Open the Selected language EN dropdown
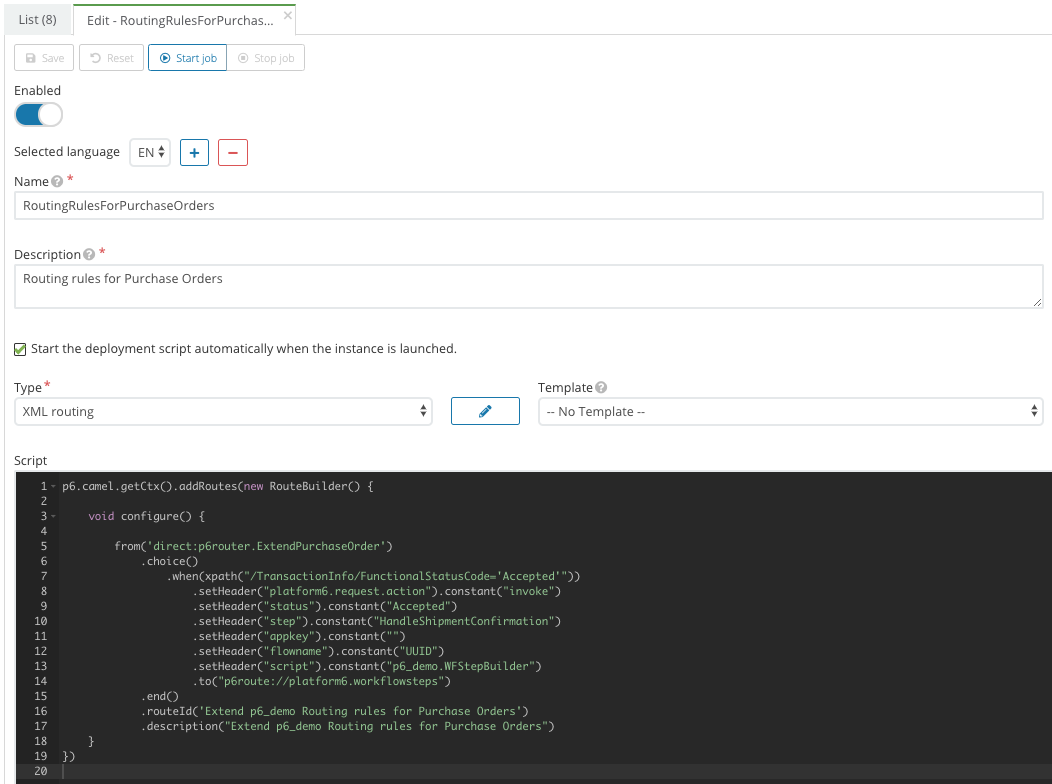 coord(149,152)
